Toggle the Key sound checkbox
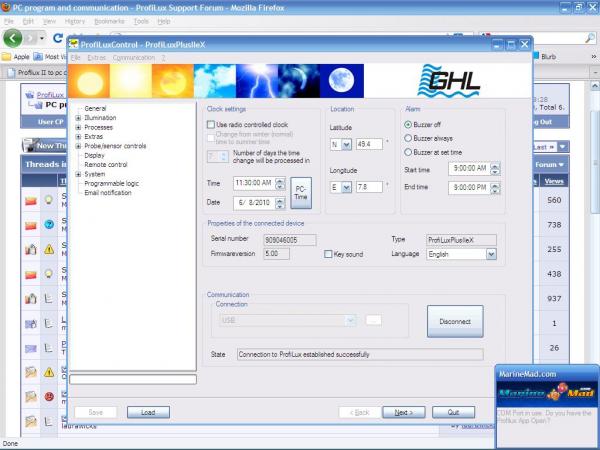This screenshot has height=450, width=600. click(328, 254)
